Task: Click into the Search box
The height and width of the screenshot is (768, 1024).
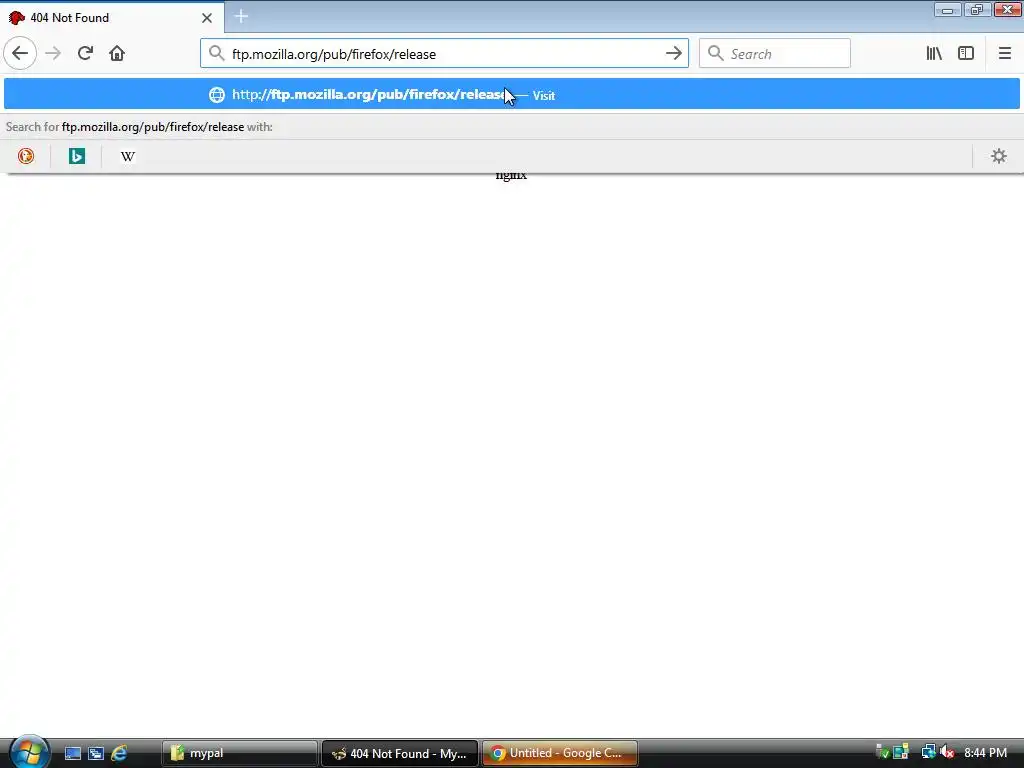Action: (x=775, y=54)
